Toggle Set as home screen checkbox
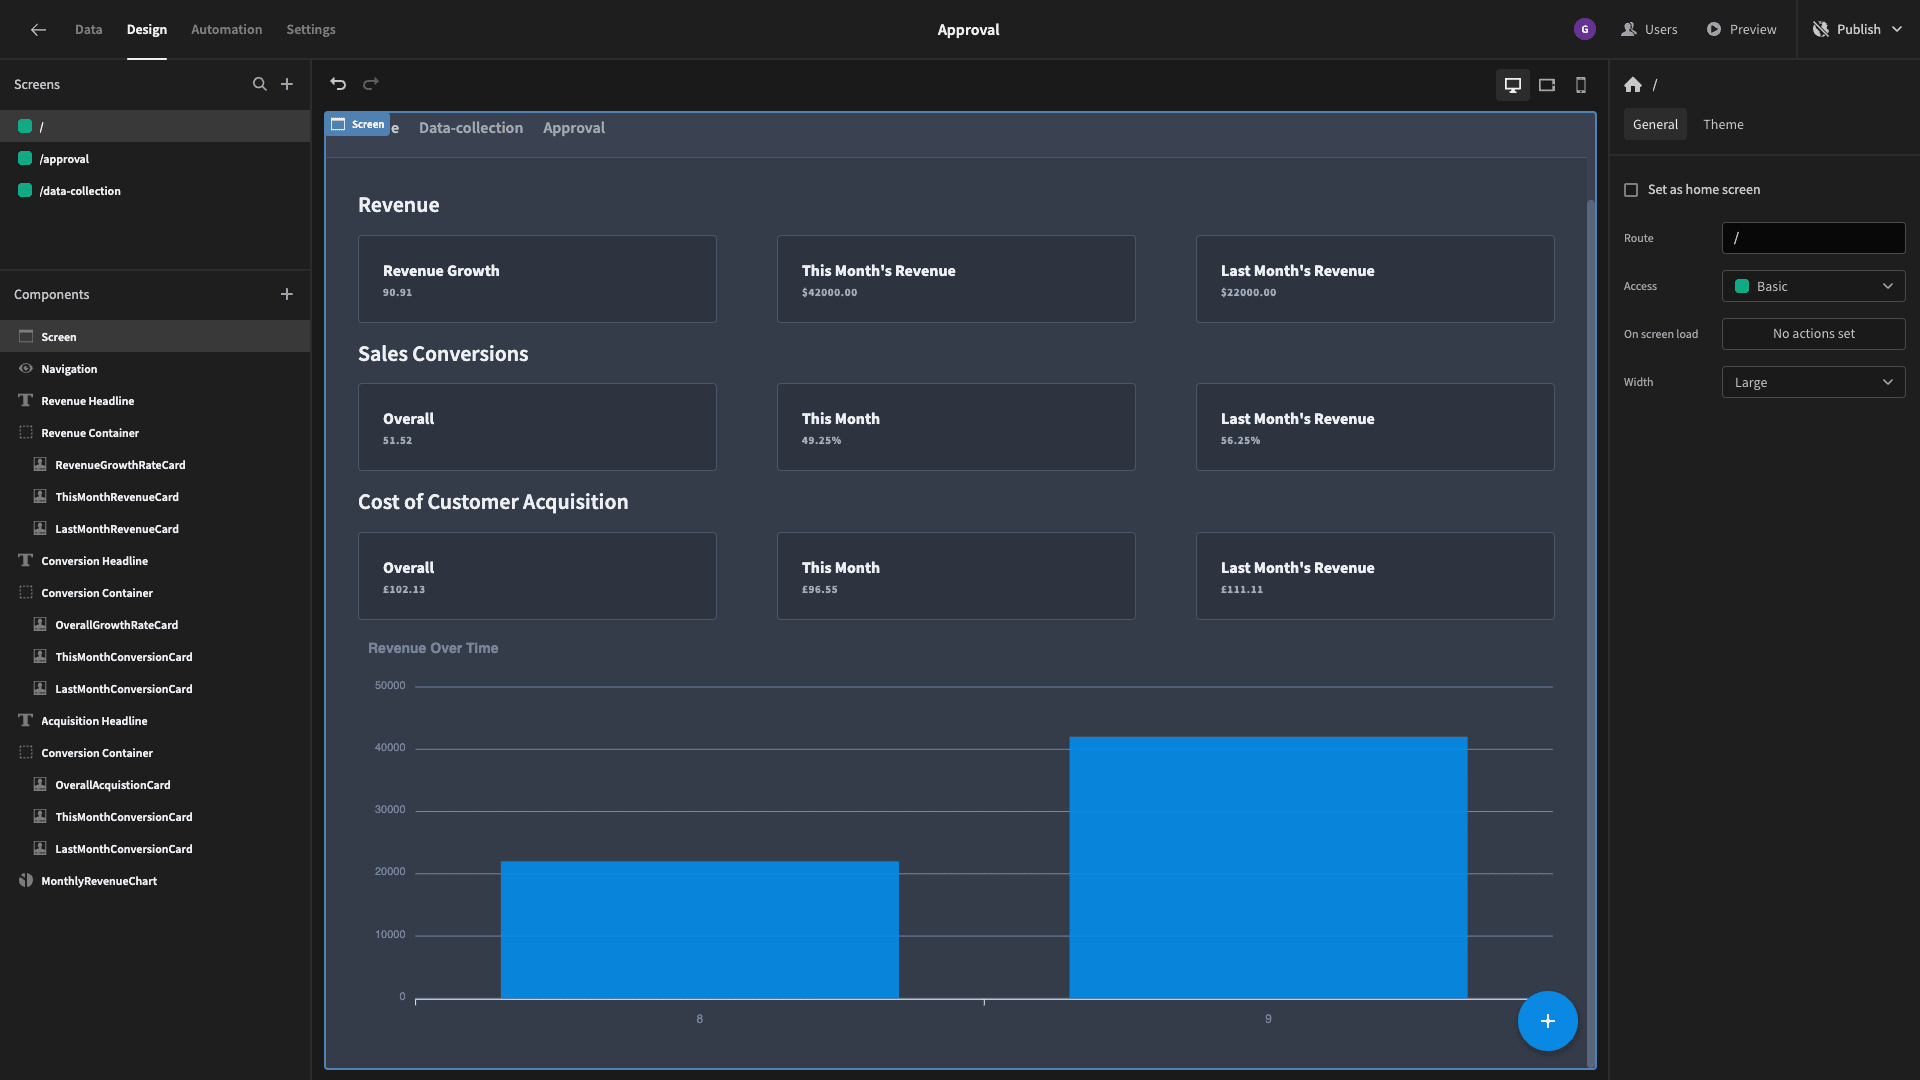This screenshot has height=1080, width=1920. [1631, 190]
